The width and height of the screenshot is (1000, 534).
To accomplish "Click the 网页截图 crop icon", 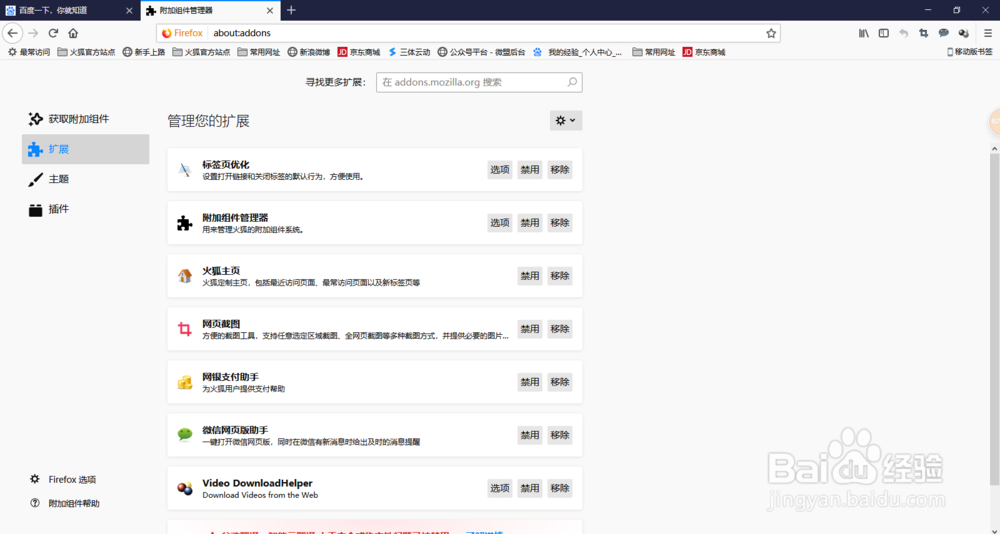I will [185, 329].
